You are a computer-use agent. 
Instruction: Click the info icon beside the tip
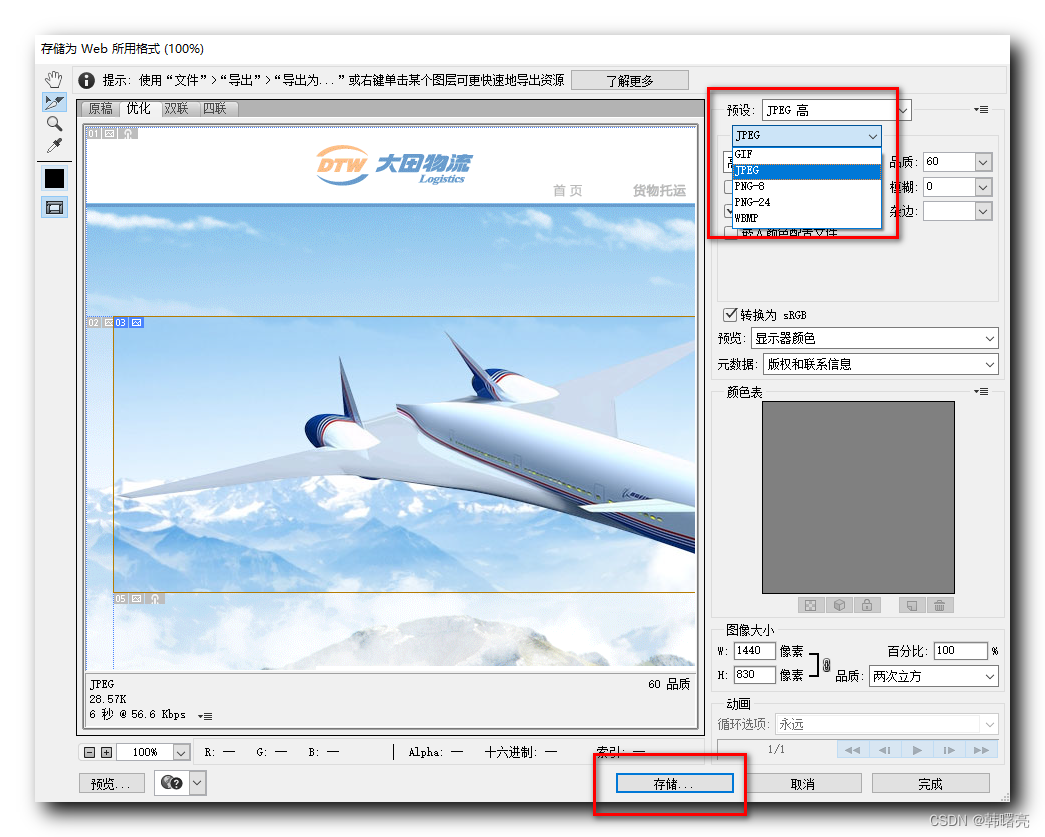pyautogui.click(x=86, y=80)
